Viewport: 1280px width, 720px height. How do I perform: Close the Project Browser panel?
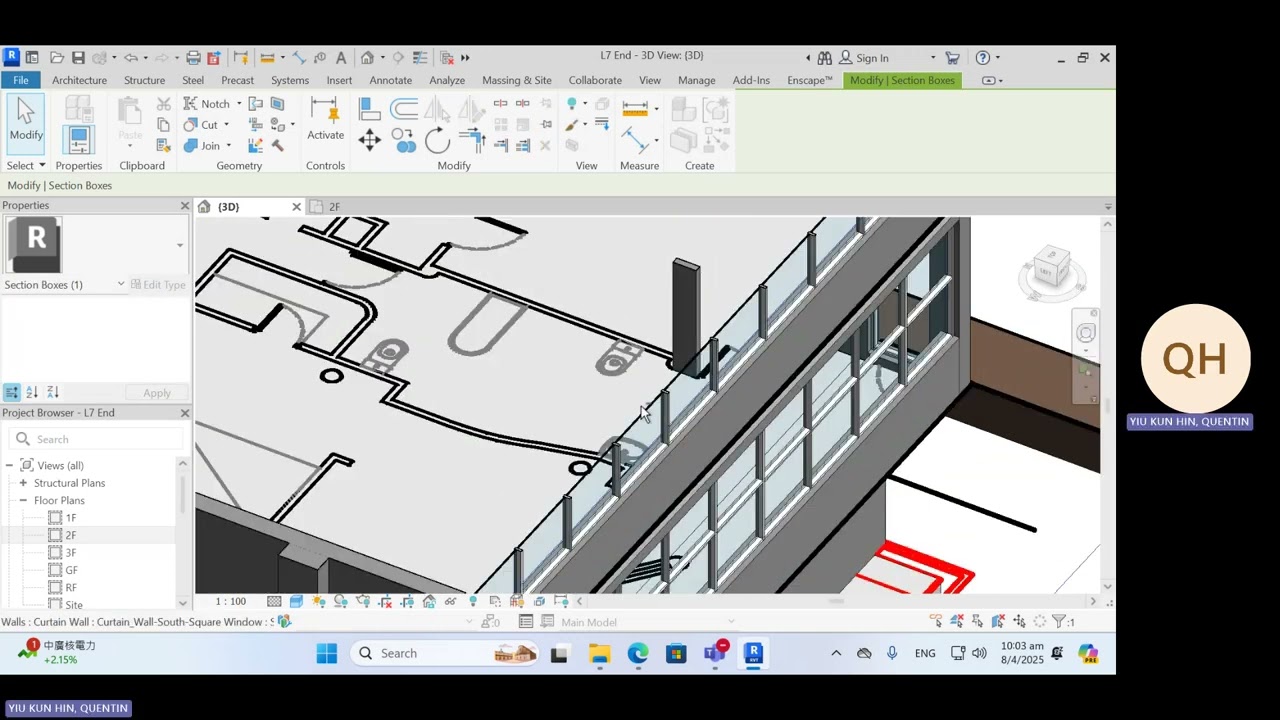[184, 413]
